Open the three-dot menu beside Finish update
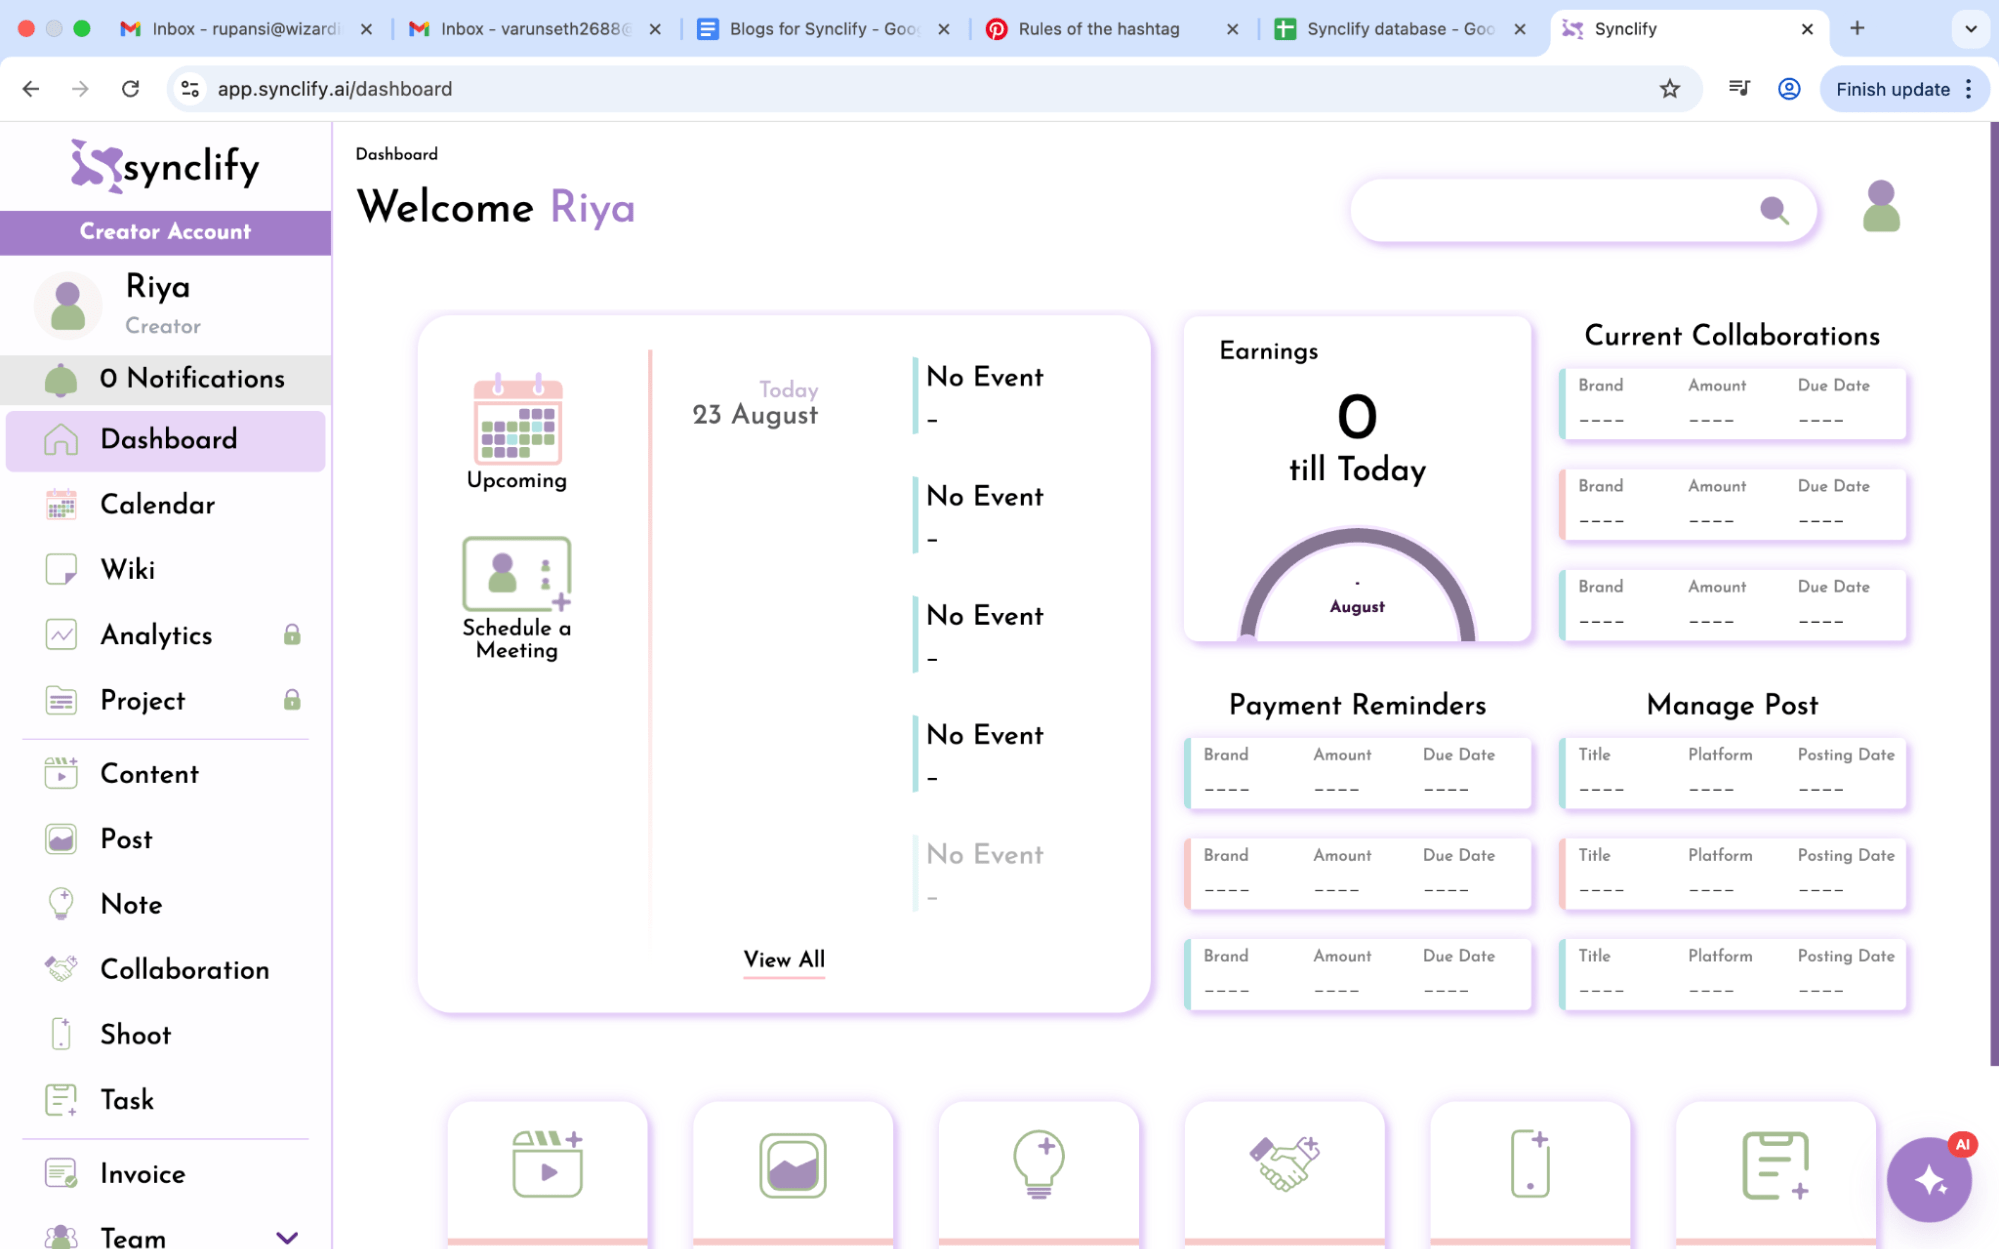Viewport: 1999px width, 1250px height. click(1967, 89)
